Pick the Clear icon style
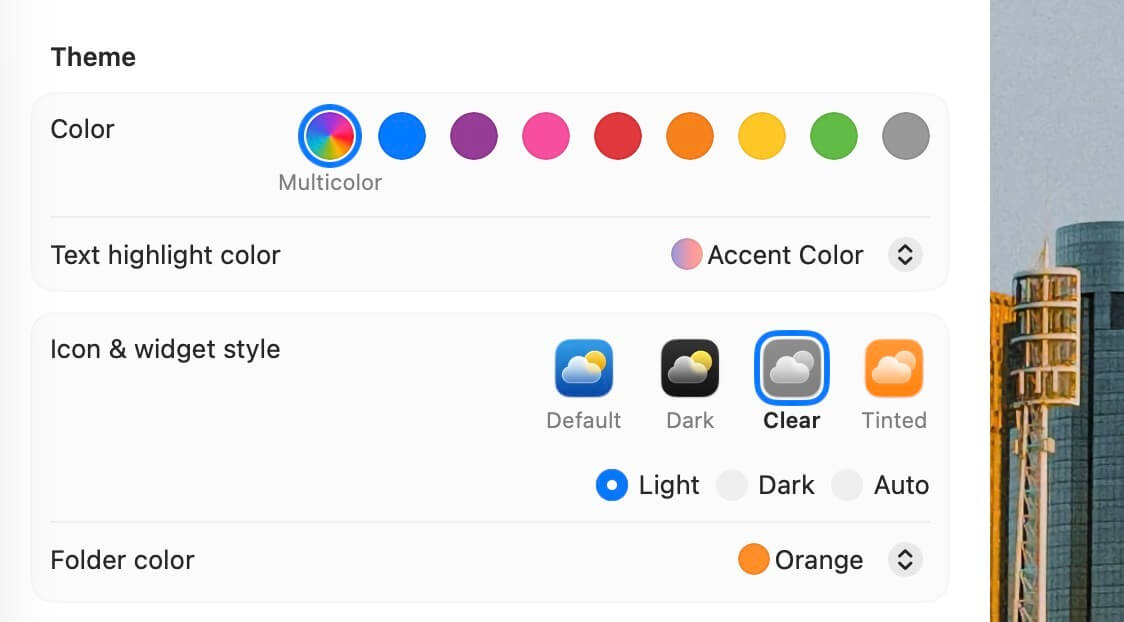Image resolution: width=1124 pixels, height=622 pixels. (x=792, y=369)
